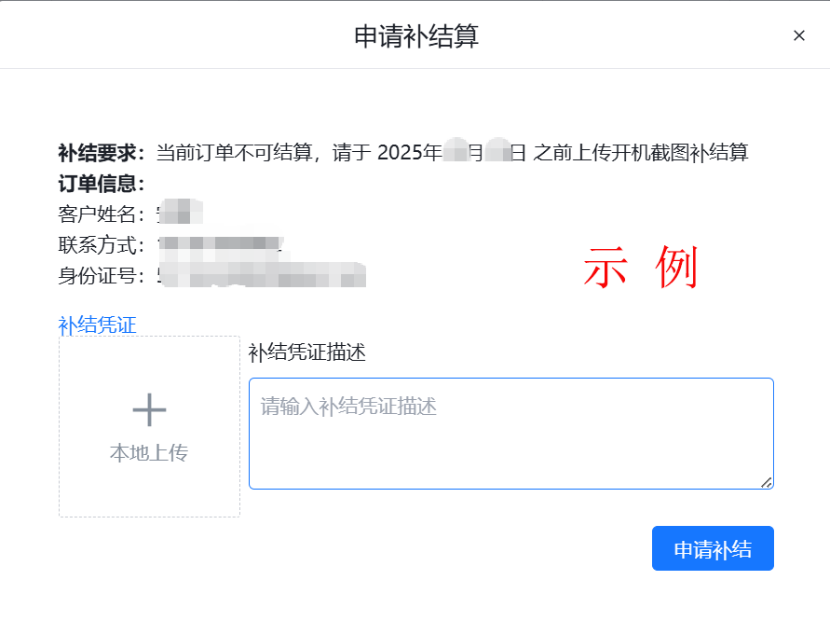
Task: Select the bold 订单信息 heading
Action: point(101,183)
